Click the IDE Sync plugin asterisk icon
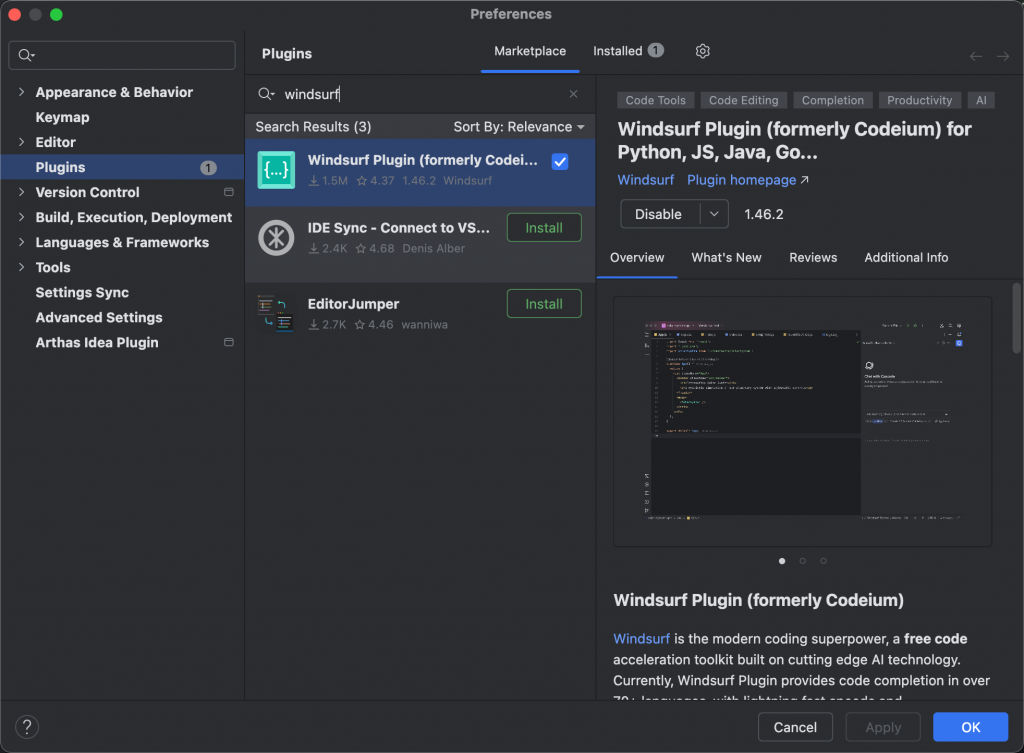The width and height of the screenshot is (1024, 753). tap(276, 238)
